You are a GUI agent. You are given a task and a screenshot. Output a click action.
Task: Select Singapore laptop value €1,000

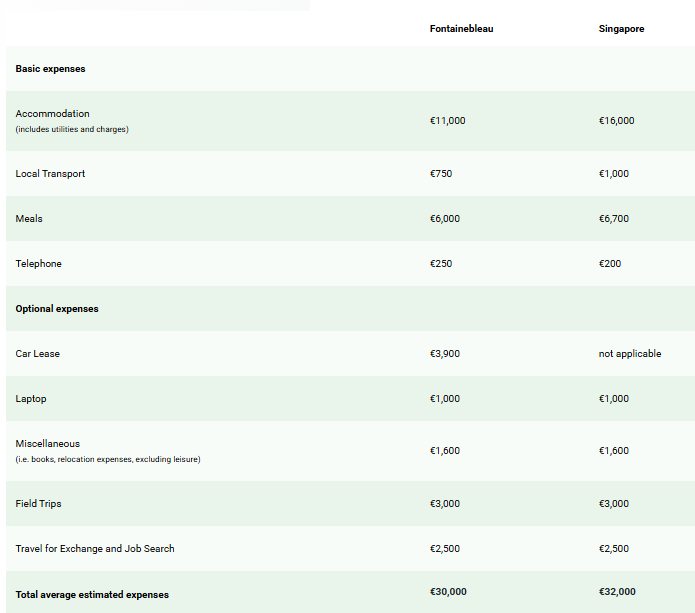pos(614,398)
